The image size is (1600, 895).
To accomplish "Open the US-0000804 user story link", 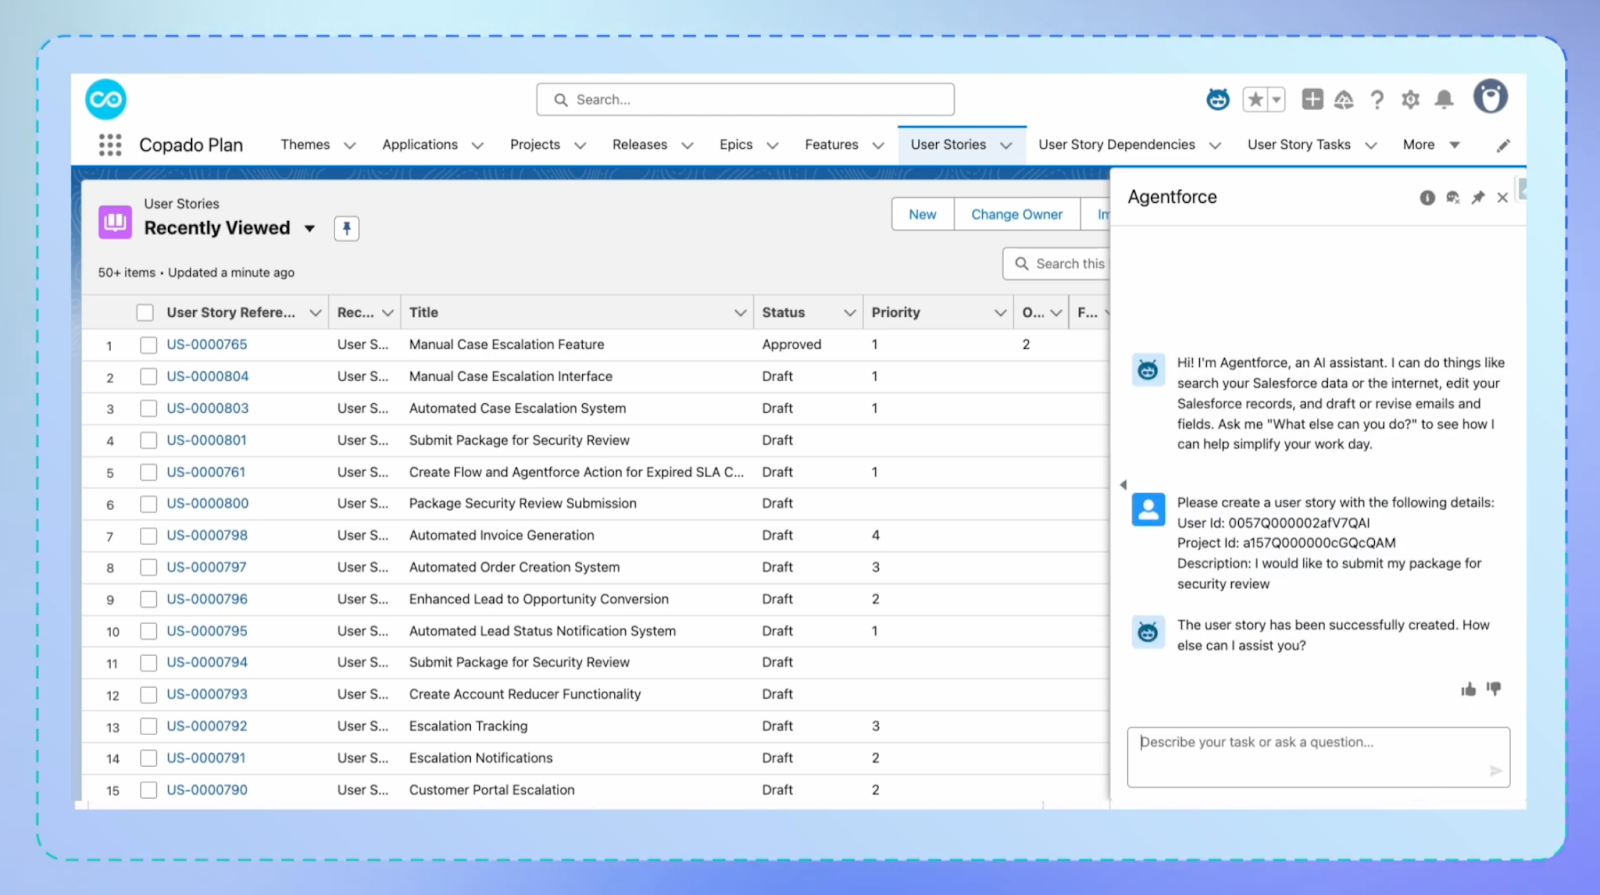I will coord(207,376).
